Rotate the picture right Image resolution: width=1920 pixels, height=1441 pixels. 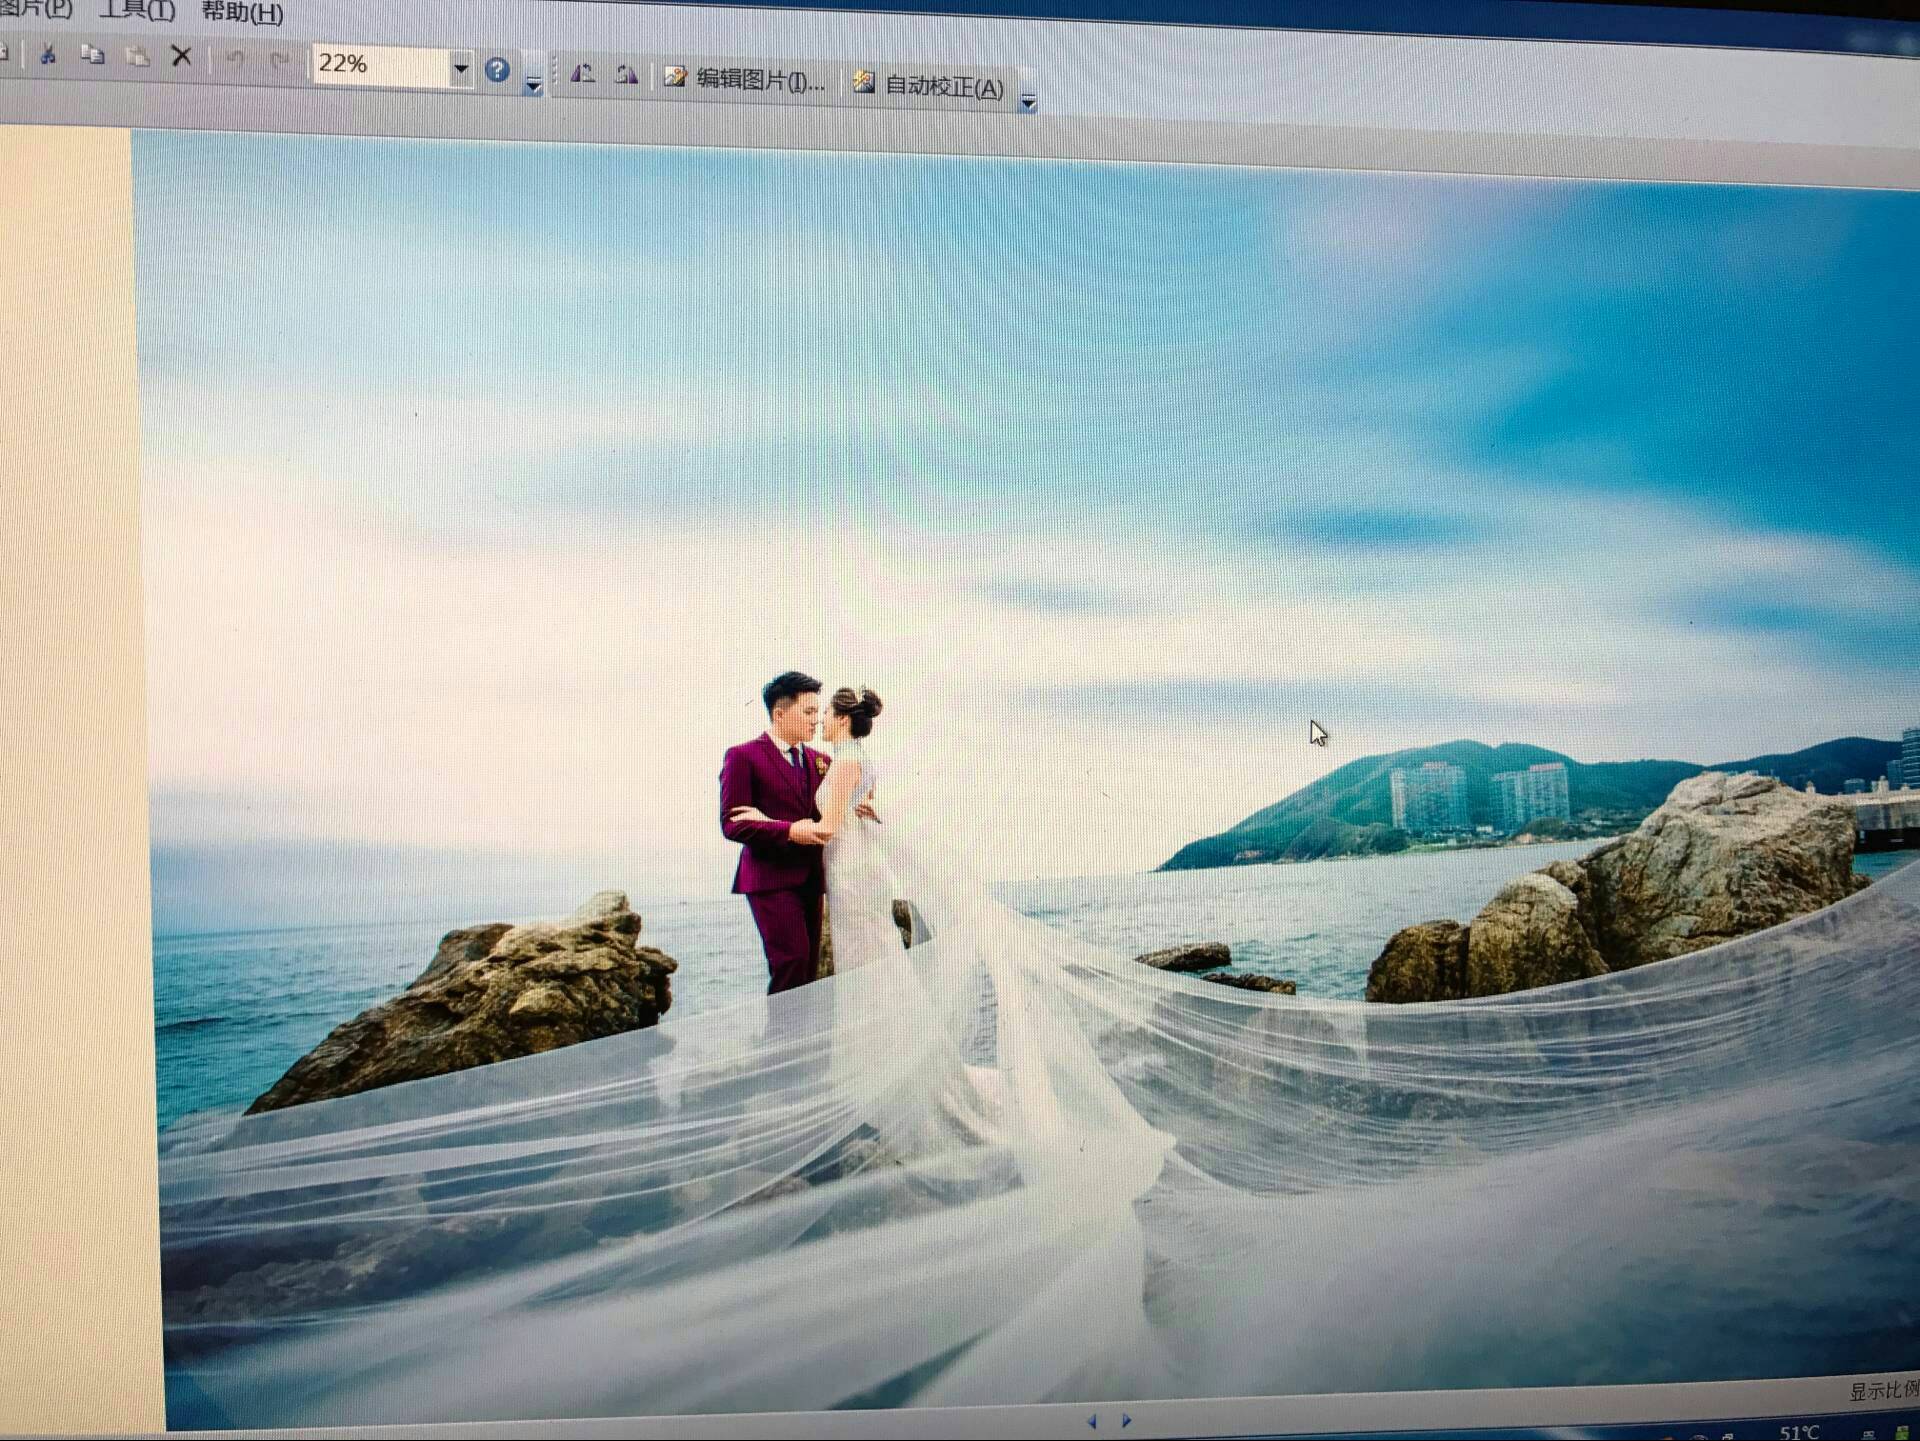point(626,75)
